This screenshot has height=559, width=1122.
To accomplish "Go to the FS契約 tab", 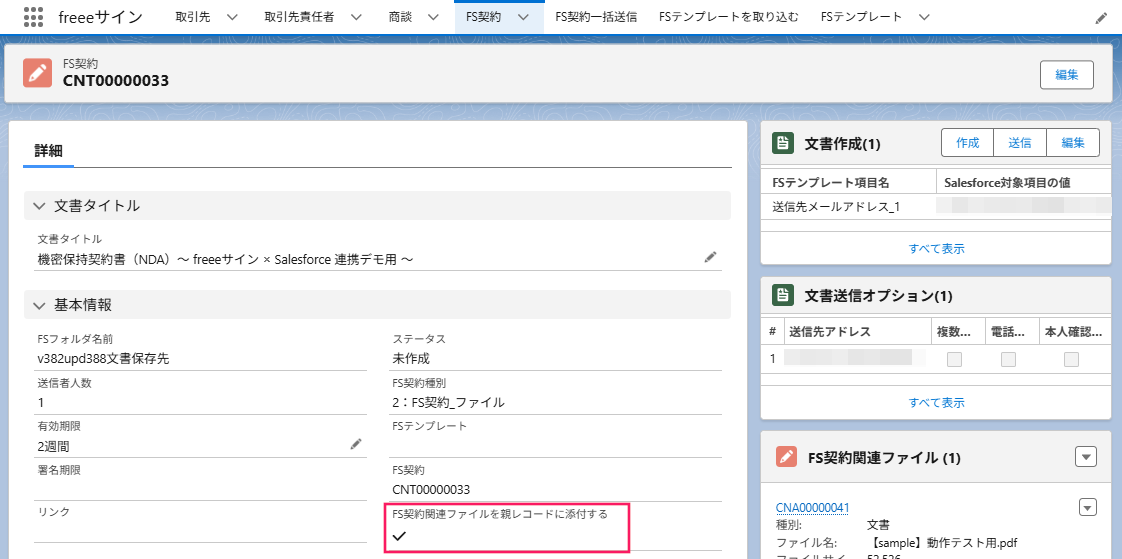I will pos(482,17).
